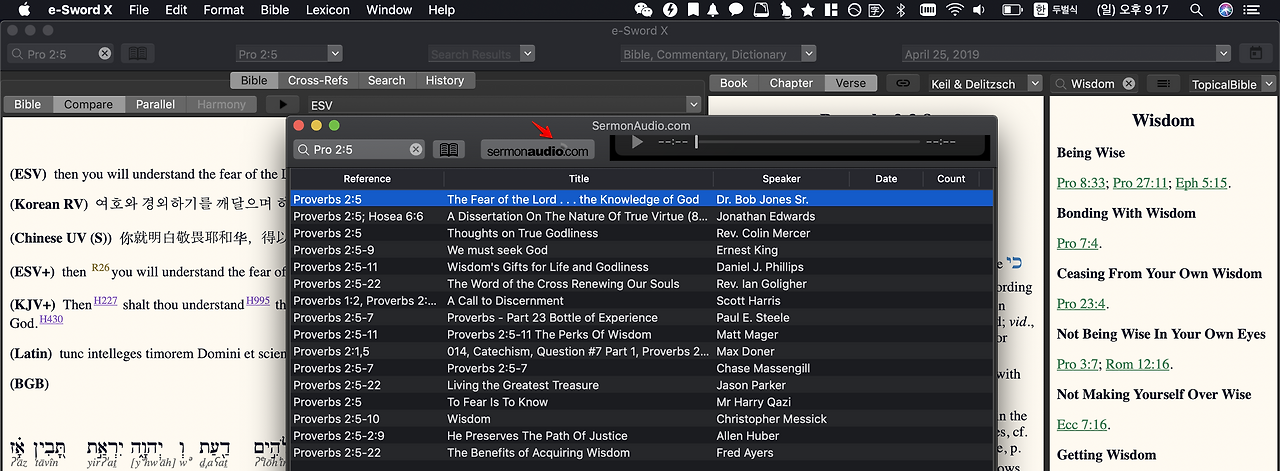The width and height of the screenshot is (1280, 471).
Task: Open the Rom 12:16 link
Action: 1138,364
